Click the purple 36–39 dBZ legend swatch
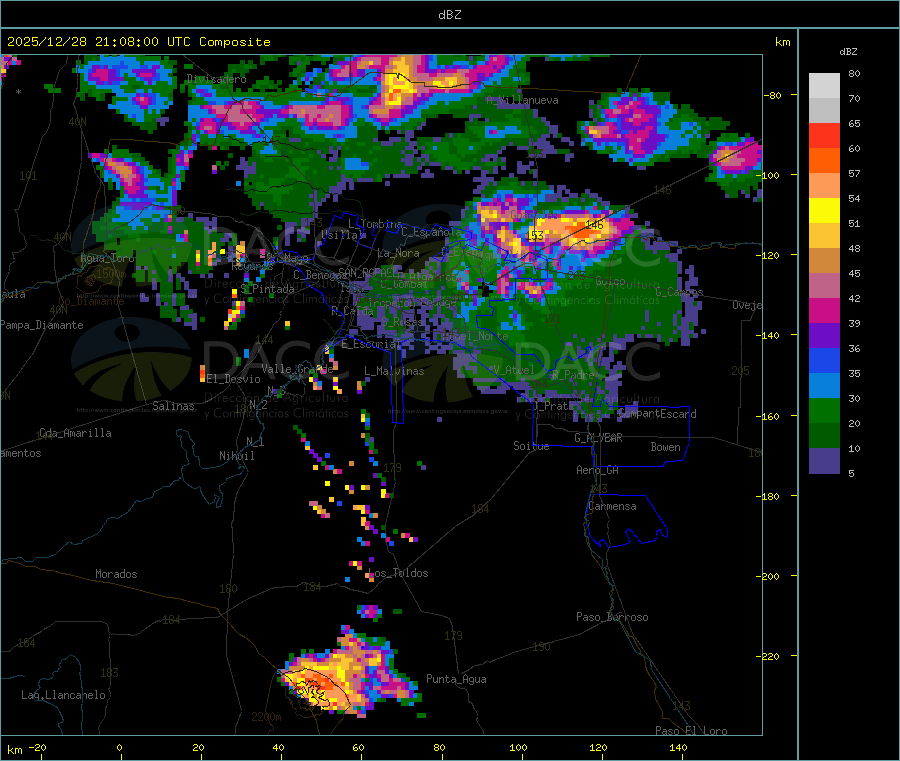 click(x=824, y=336)
